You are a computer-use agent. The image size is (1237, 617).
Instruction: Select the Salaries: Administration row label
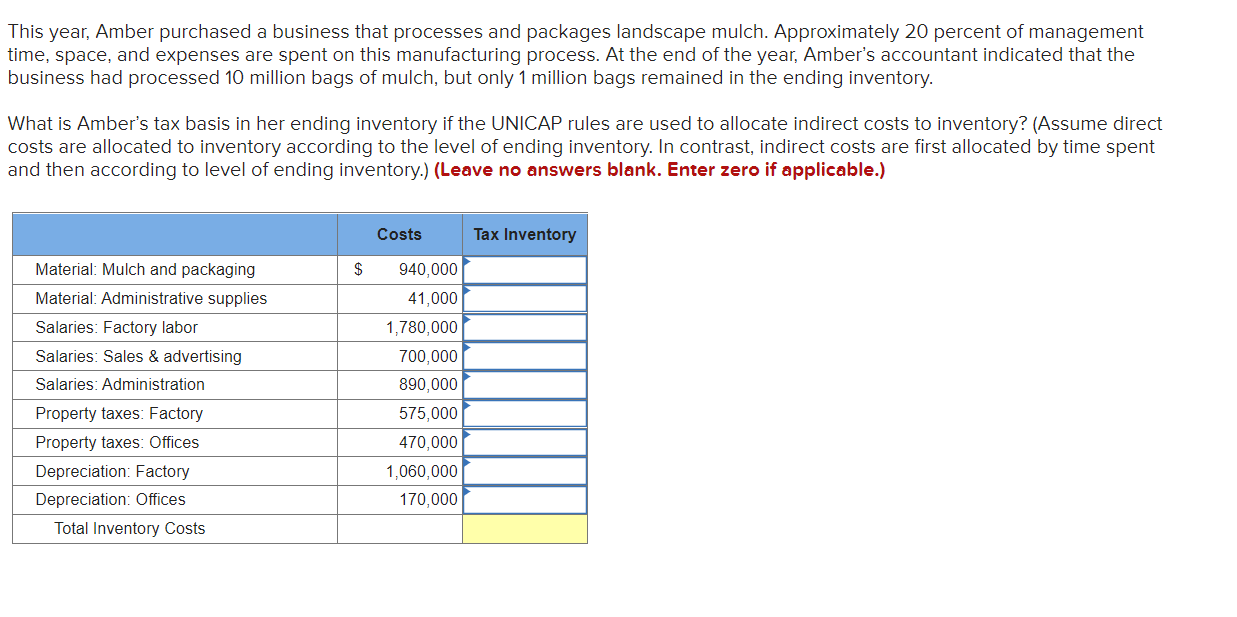click(120, 384)
